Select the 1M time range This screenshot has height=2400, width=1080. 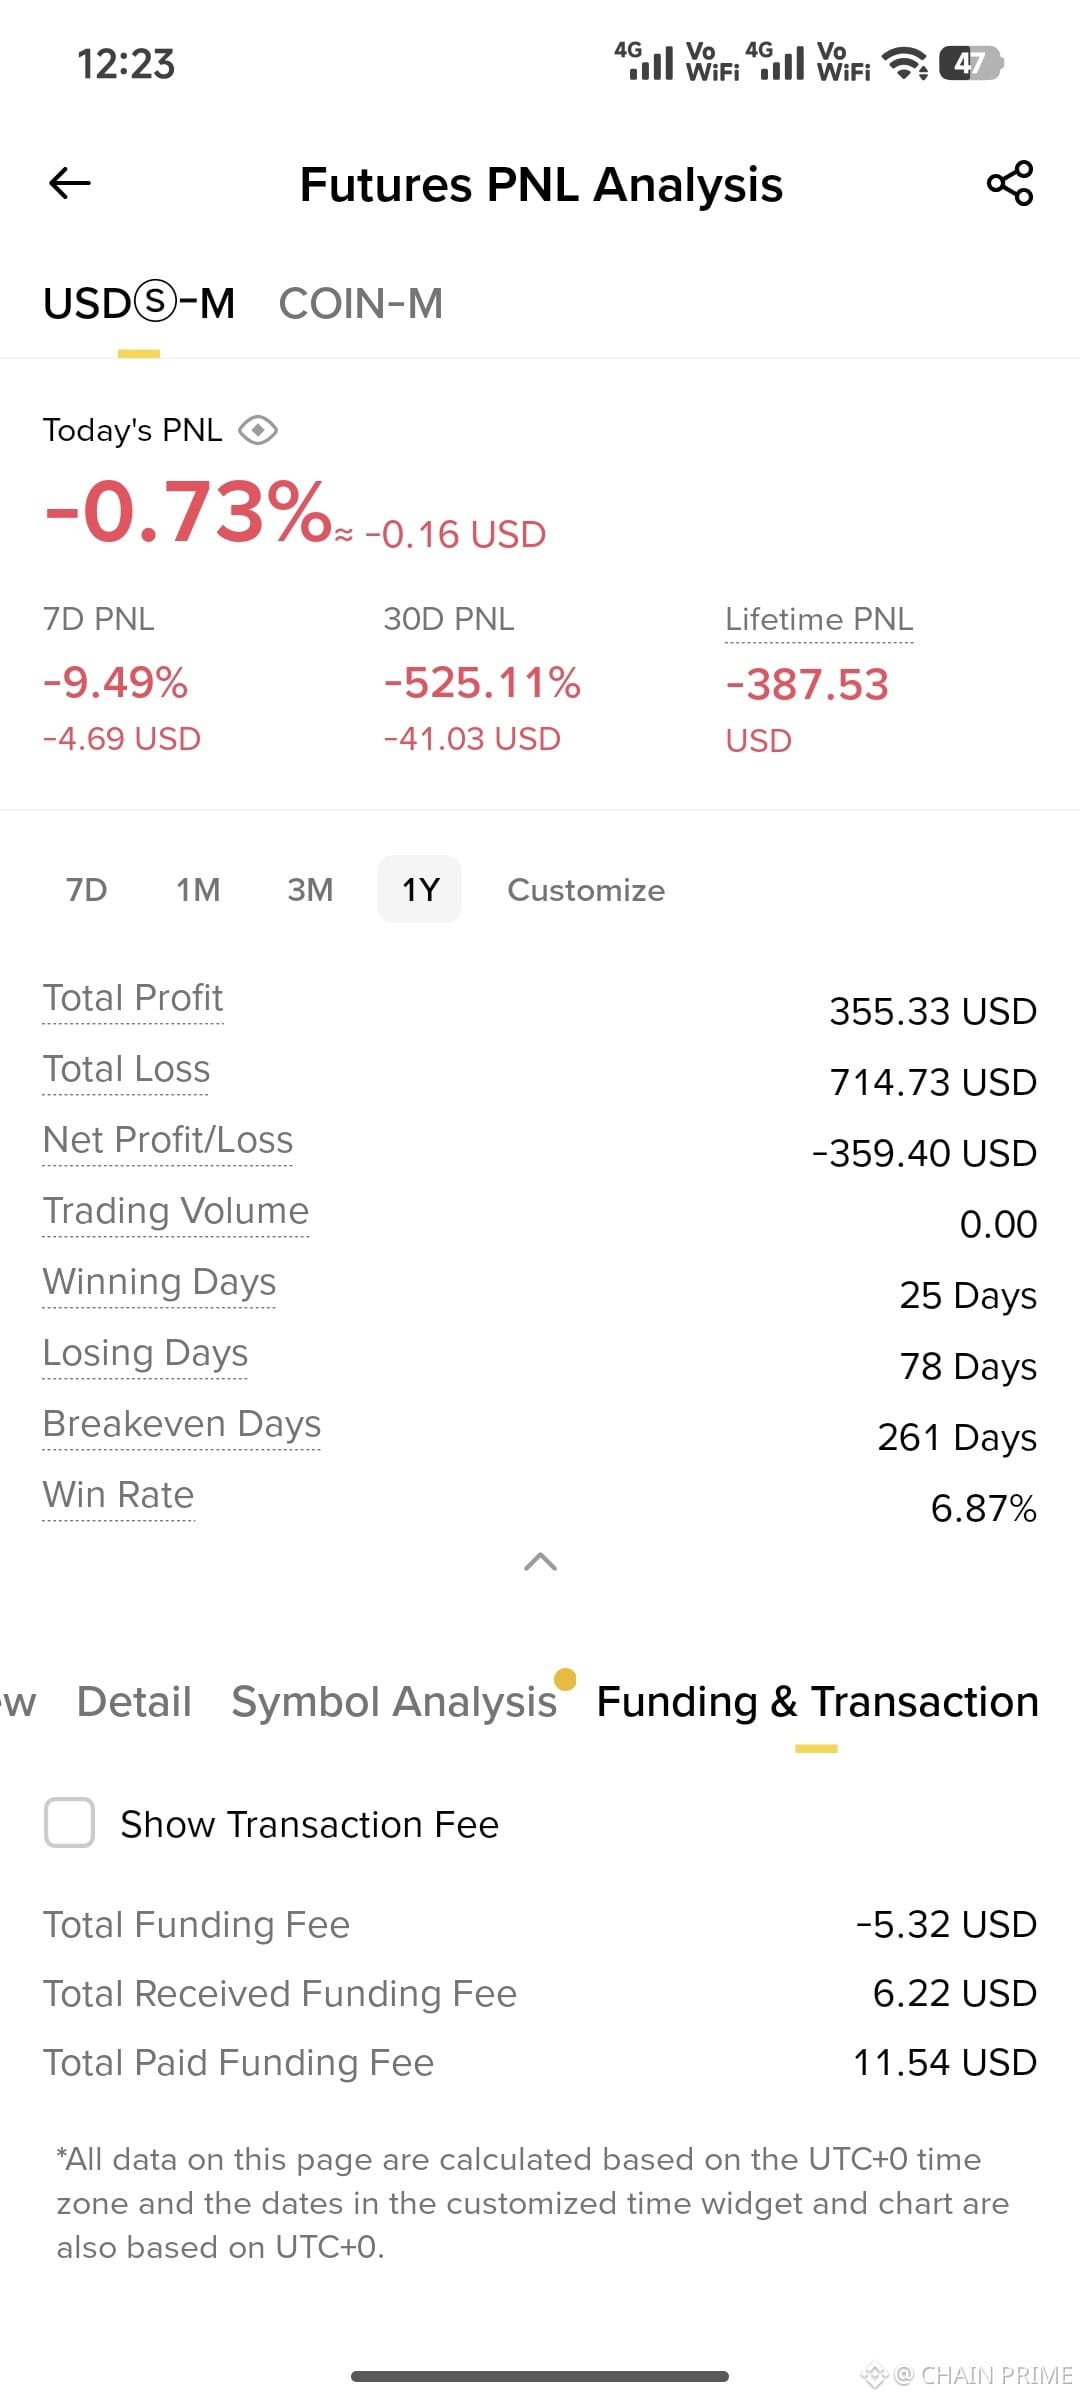pos(198,889)
